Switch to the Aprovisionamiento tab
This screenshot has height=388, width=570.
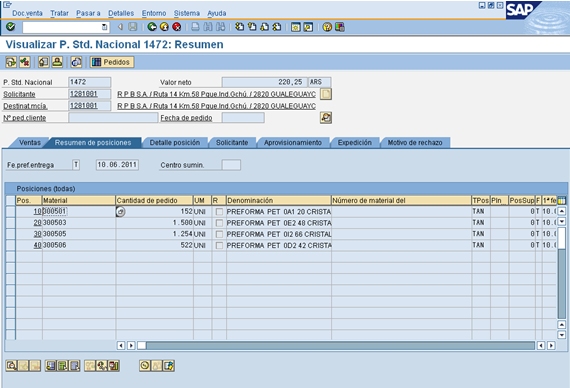pos(293,143)
